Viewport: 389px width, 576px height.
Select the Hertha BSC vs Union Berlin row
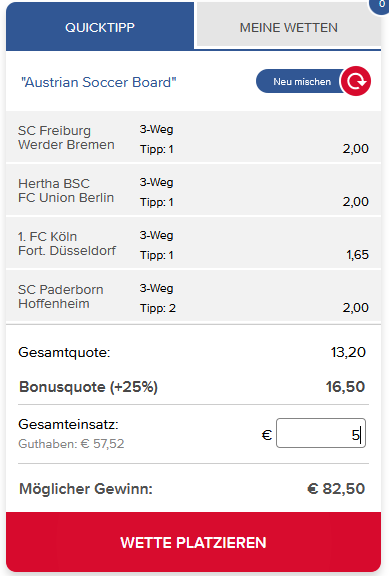(193, 190)
